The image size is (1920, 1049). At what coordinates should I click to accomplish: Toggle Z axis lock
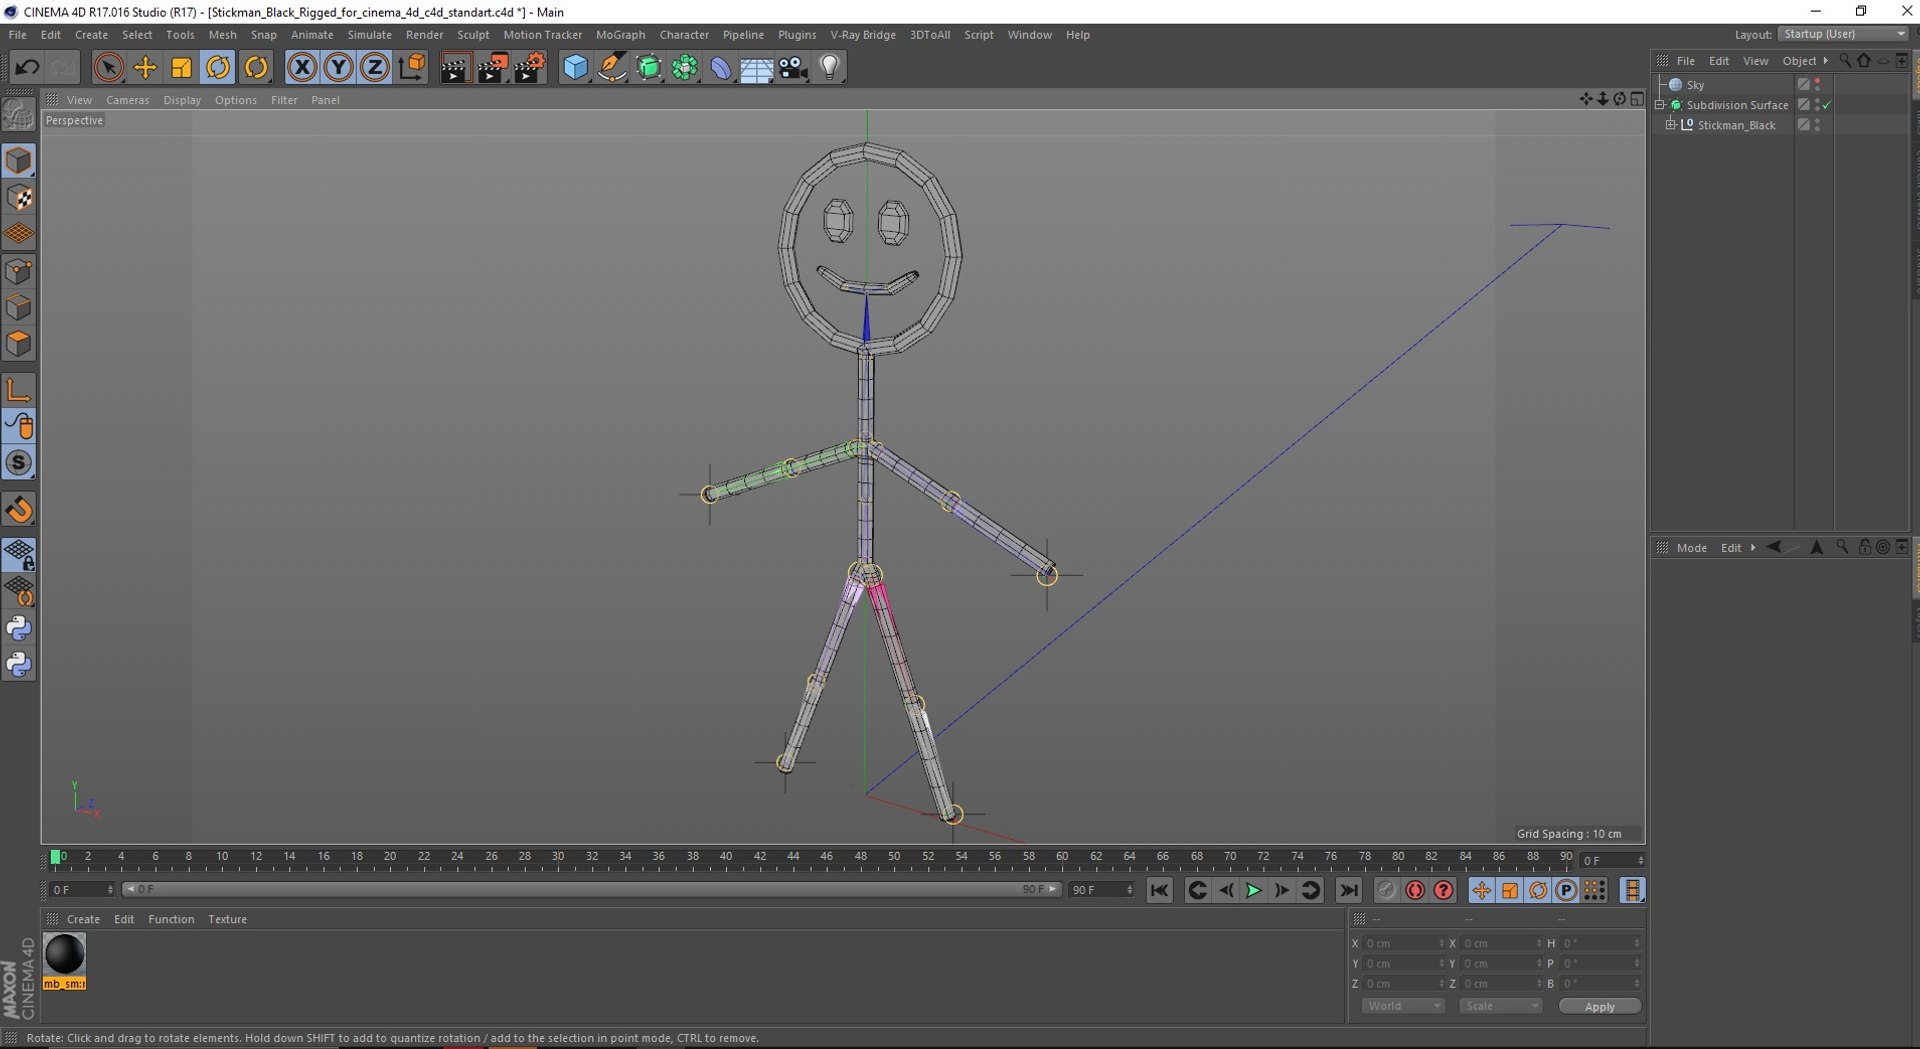[x=374, y=68]
